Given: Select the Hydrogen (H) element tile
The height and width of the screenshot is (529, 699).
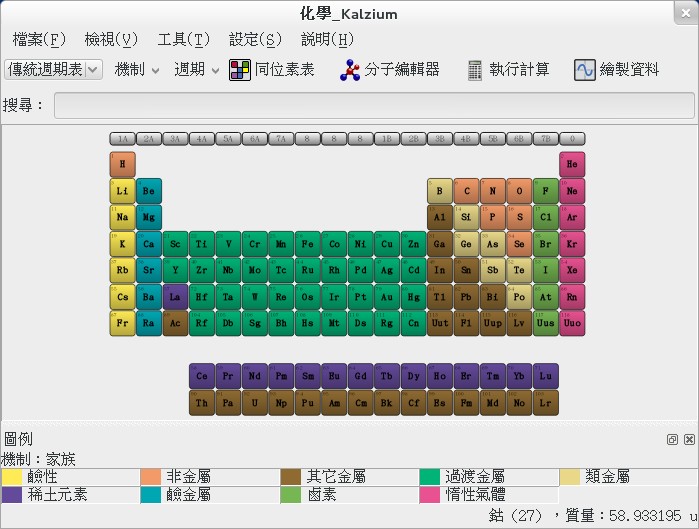Looking at the screenshot, I should [123, 164].
